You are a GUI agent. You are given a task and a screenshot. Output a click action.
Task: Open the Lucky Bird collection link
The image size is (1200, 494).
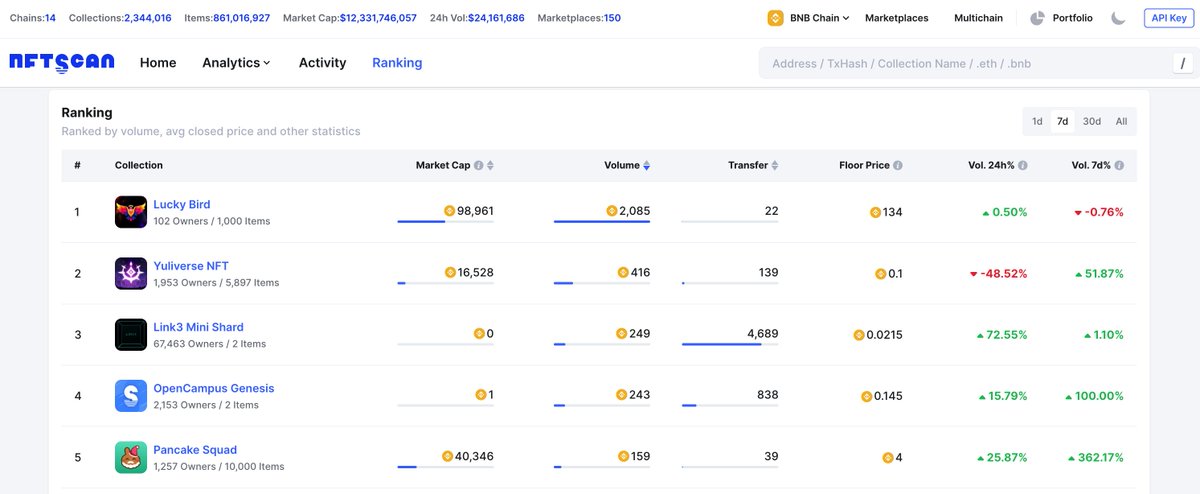click(x=181, y=204)
